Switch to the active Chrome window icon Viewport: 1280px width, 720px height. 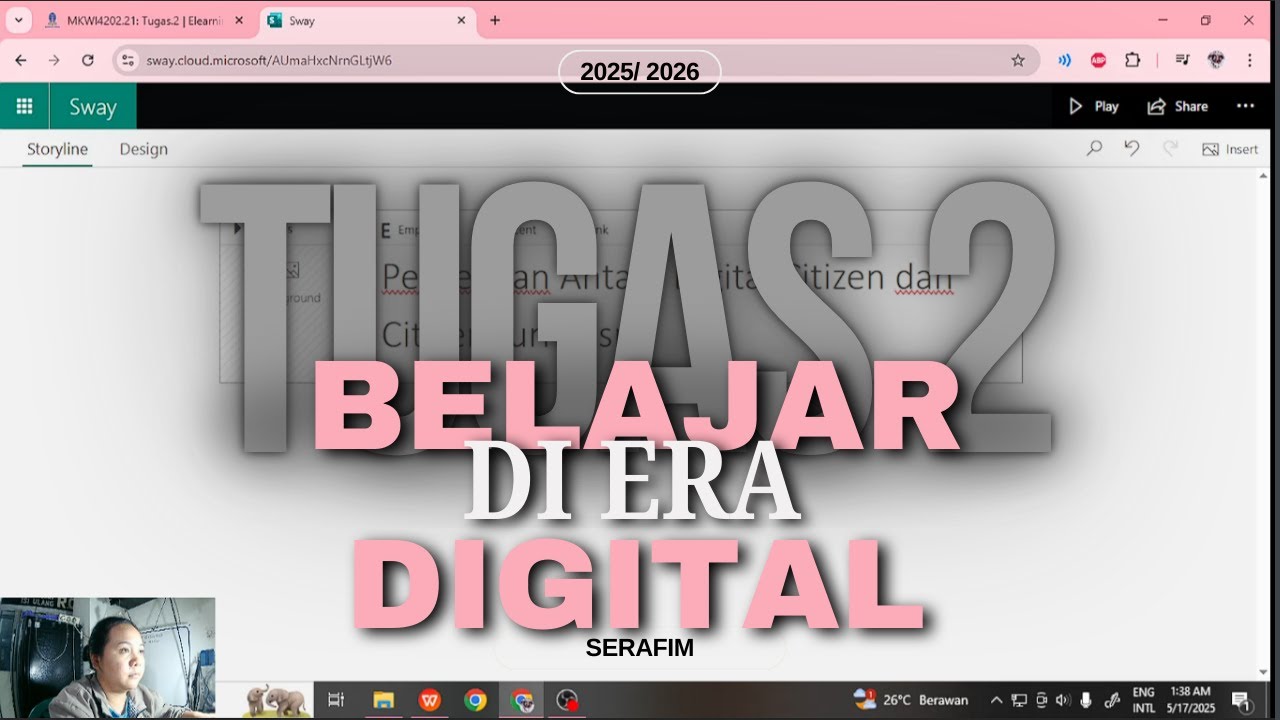click(521, 700)
